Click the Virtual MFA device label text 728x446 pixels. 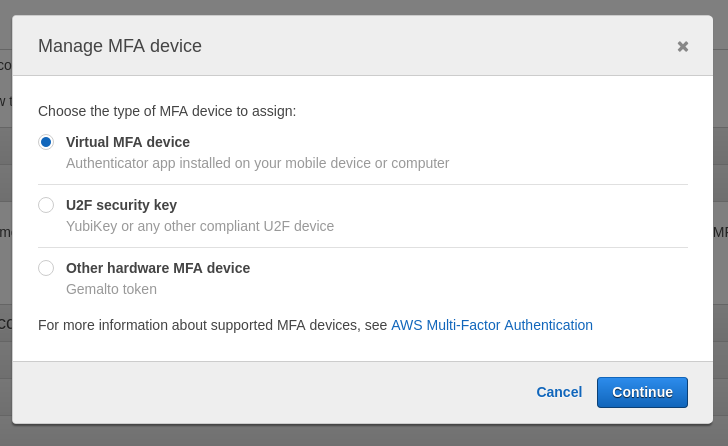[128, 142]
